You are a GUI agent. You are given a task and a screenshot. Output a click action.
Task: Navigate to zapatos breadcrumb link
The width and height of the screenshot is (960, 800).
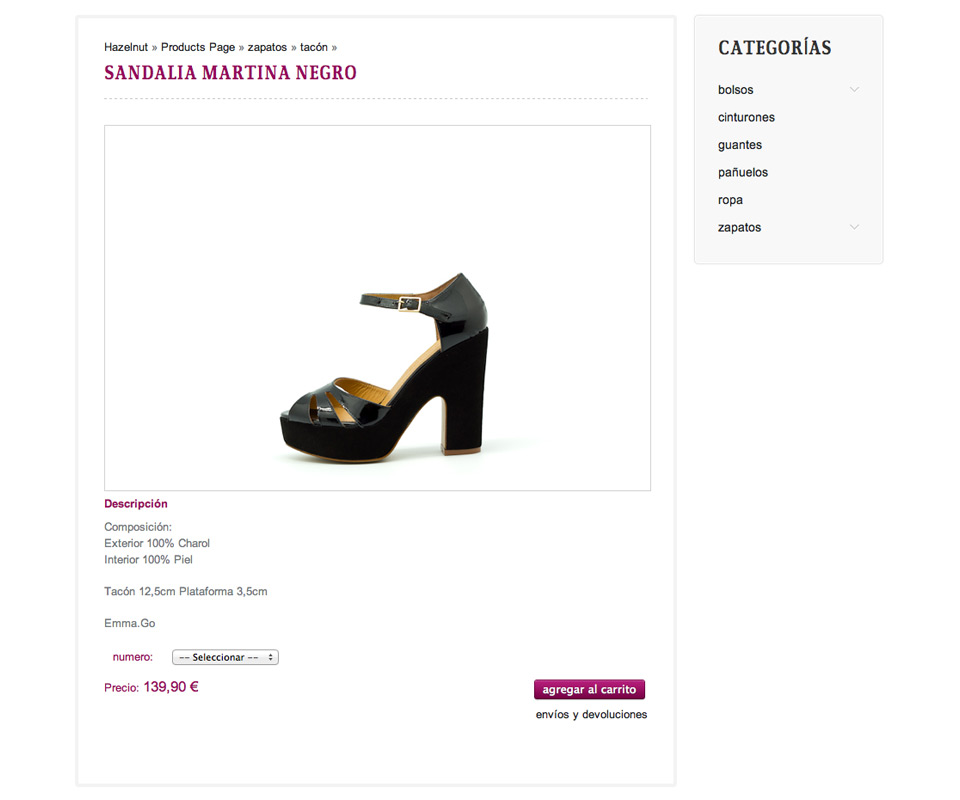click(267, 47)
